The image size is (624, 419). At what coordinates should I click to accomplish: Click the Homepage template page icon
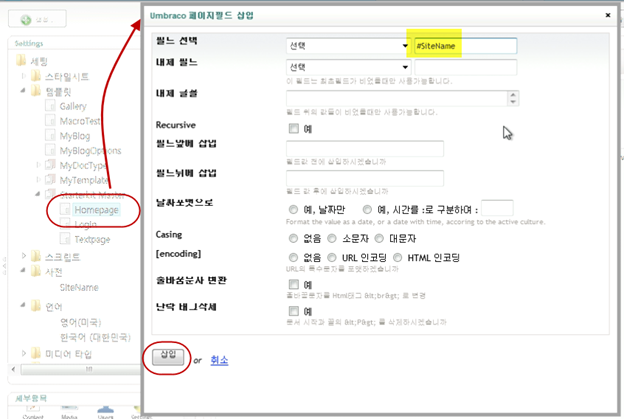point(65,209)
